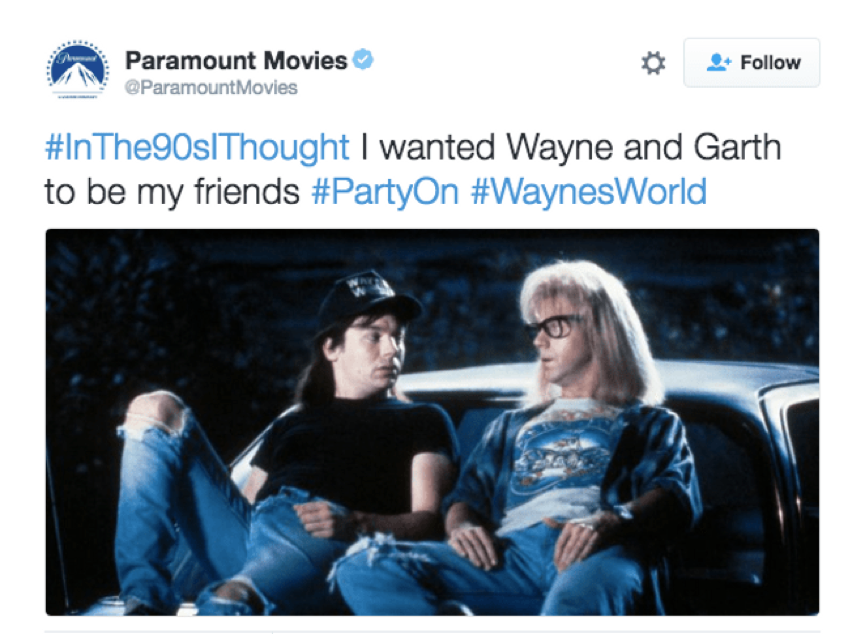Open the #InThe90sIThought hashtag
The width and height of the screenshot is (865, 634).
[x=197, y=147]
